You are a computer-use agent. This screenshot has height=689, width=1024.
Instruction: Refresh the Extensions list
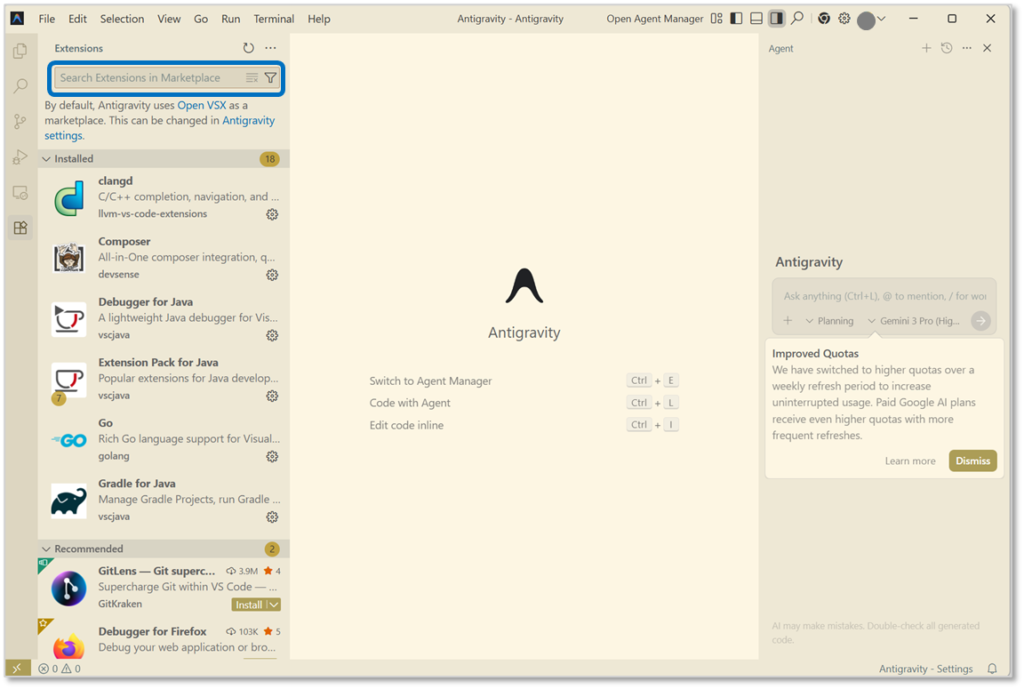click(x=248, y=48)
